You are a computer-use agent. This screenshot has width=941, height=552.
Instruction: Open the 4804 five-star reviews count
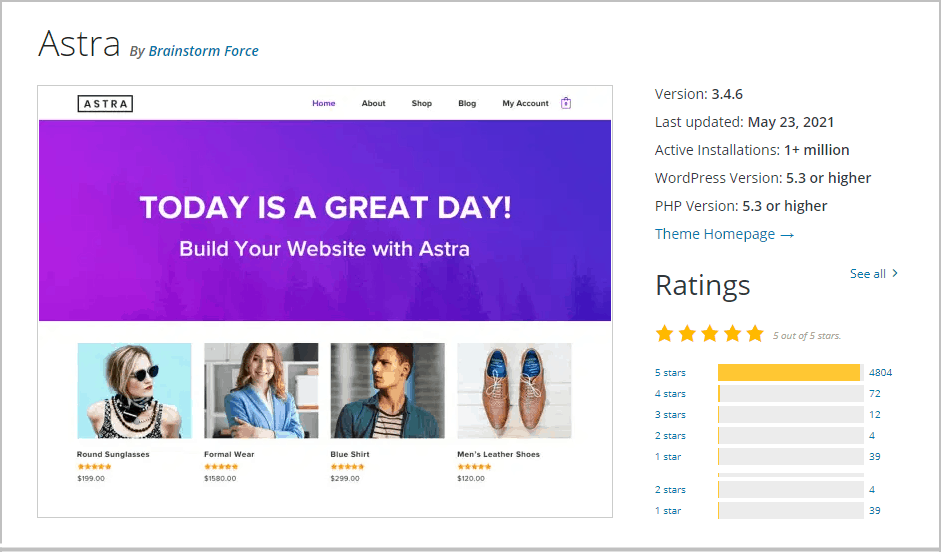point(880,373)
